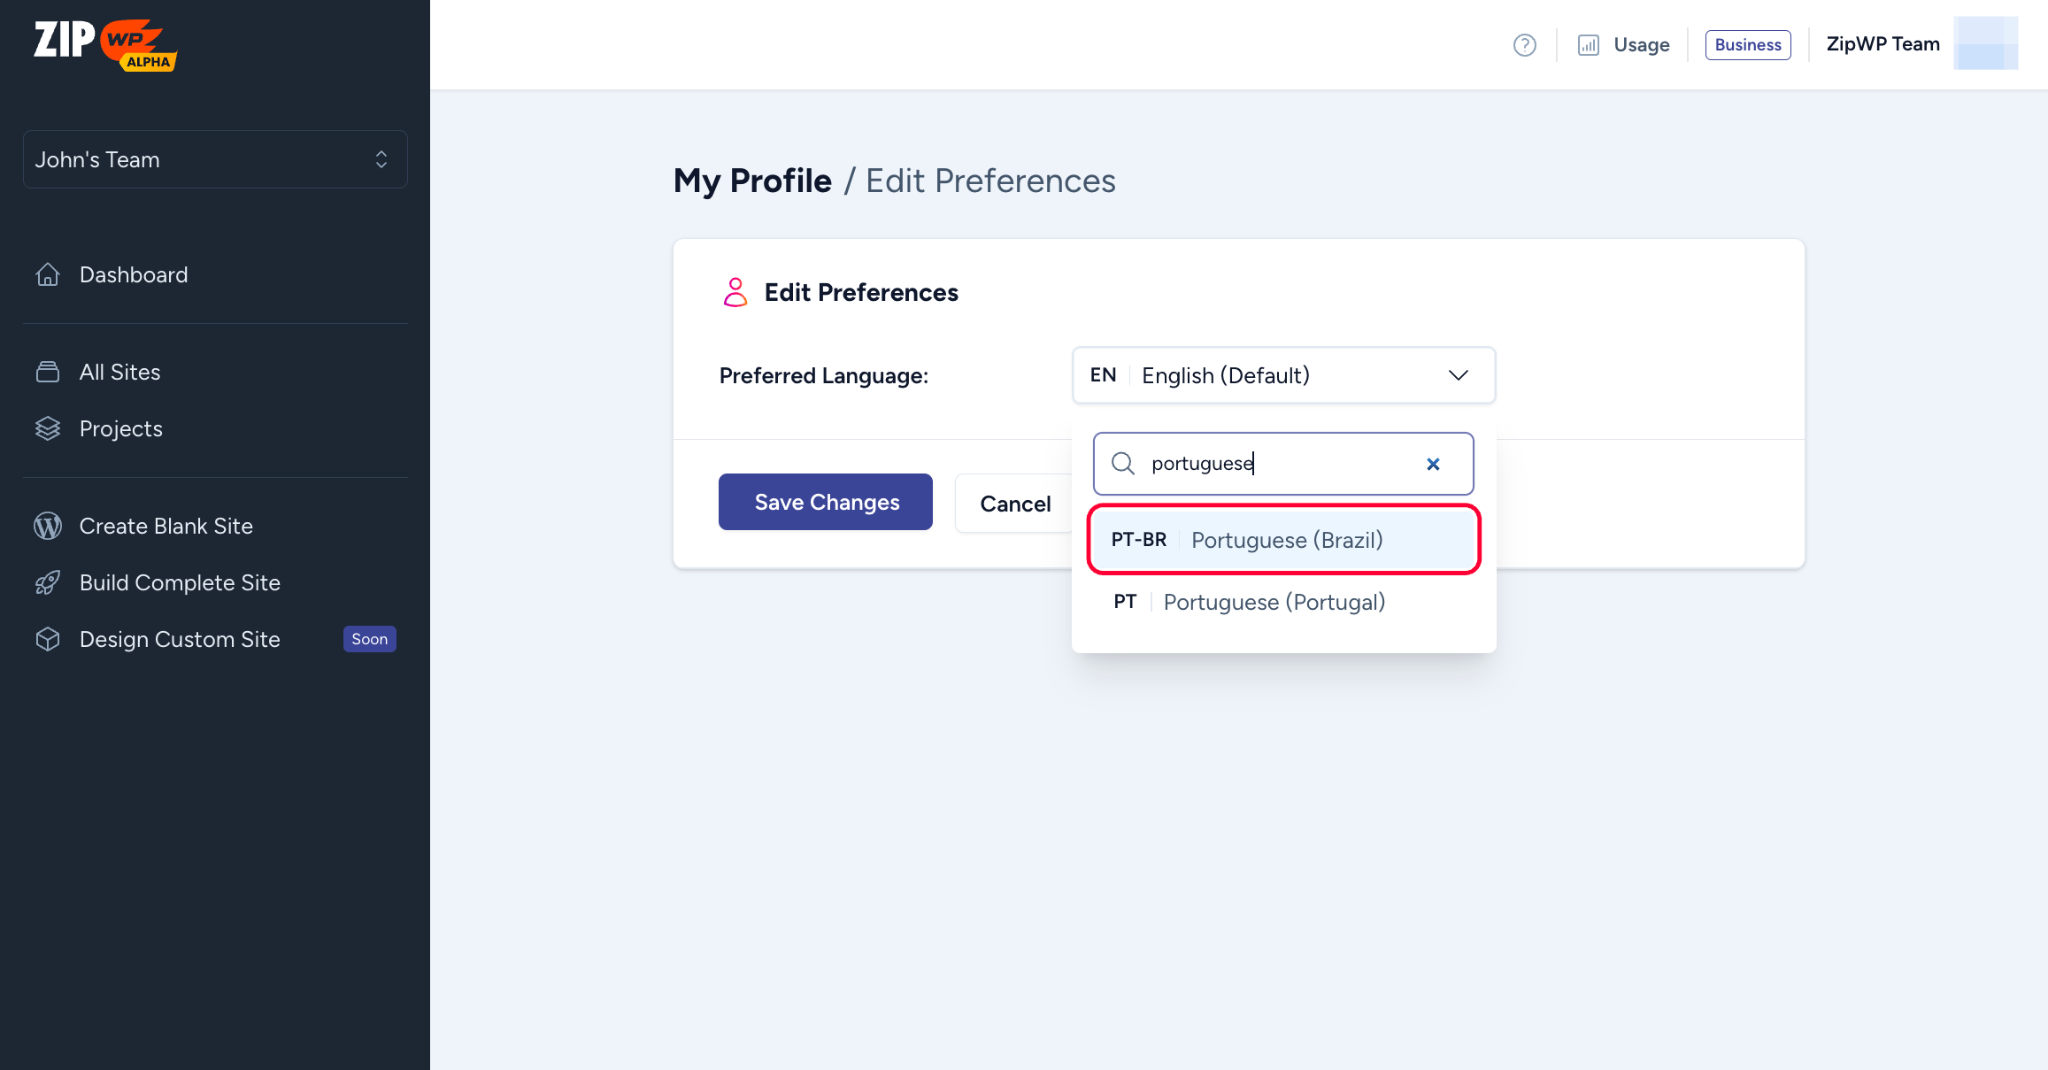The image size is (2048, 1070).
Task: Expand the John's Team switcher
Action: click(215, 159)
